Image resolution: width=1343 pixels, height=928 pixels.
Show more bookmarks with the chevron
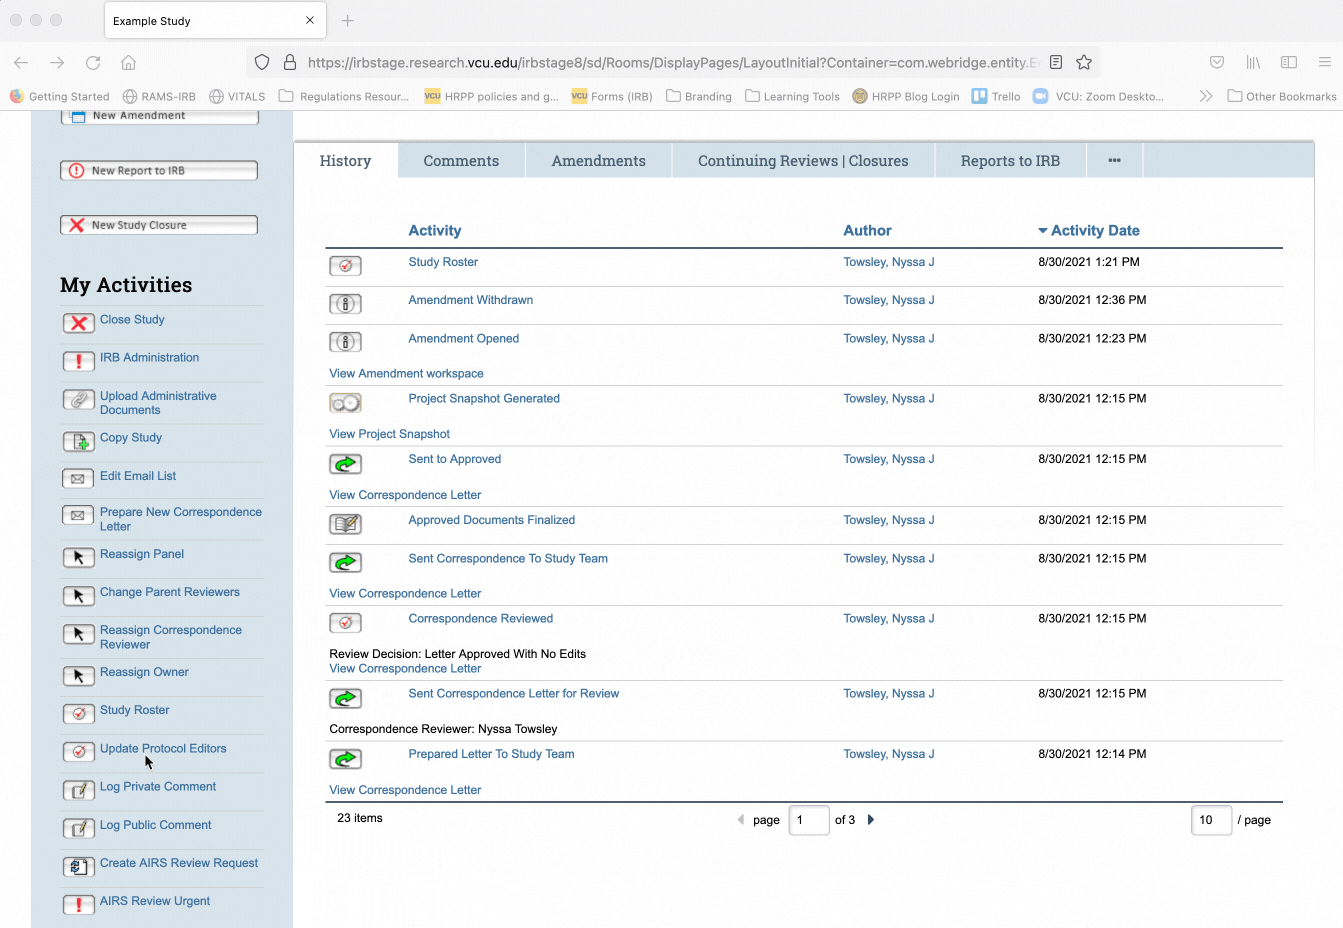[x=1206, y=96]
